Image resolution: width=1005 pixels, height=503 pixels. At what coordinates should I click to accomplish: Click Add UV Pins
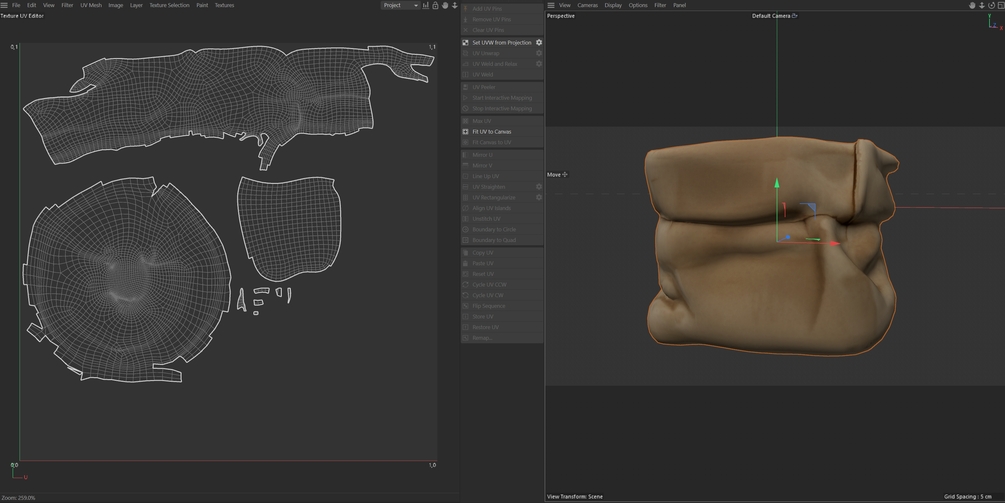pyautogui.click(x=502, y=8)
